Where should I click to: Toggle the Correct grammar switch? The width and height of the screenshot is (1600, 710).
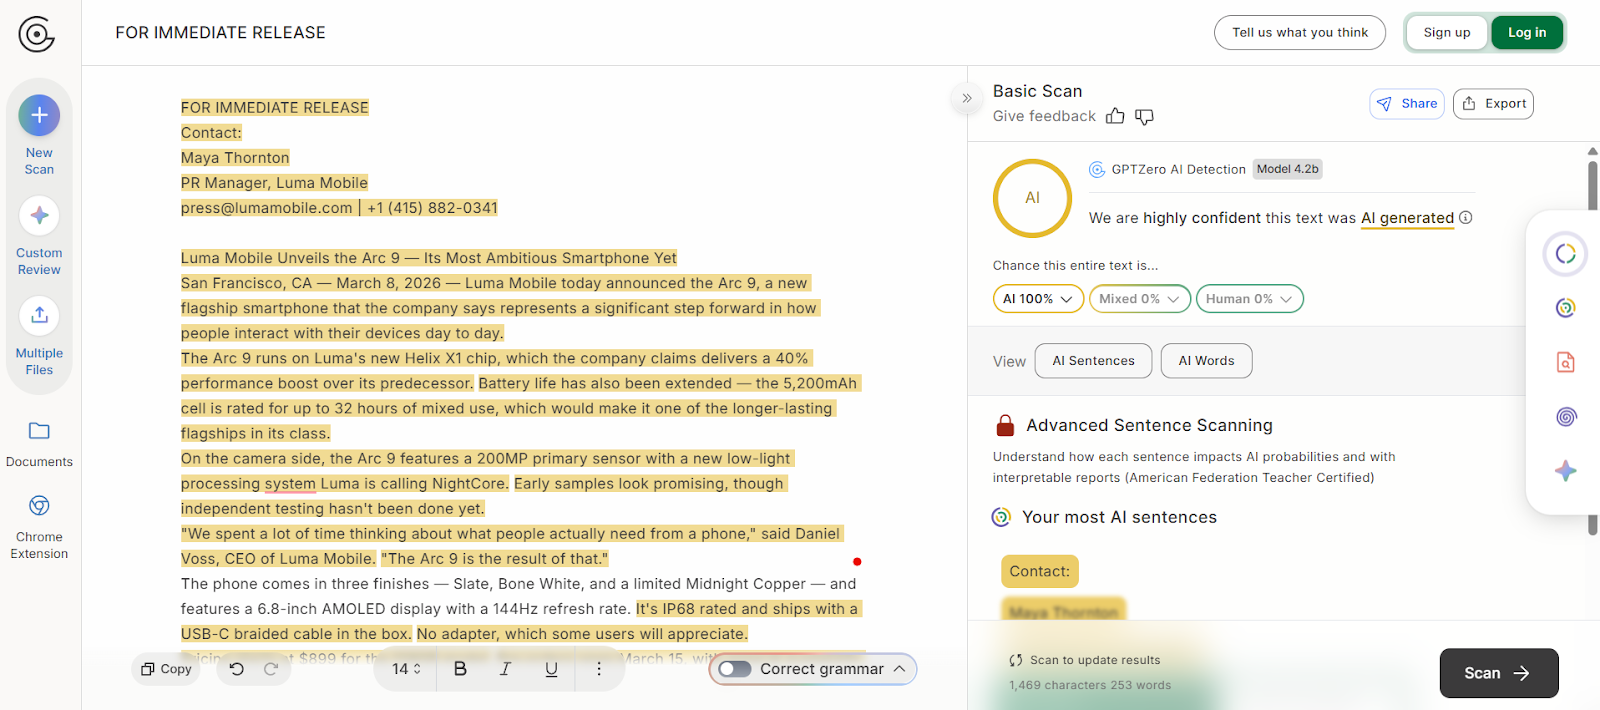point(735,669)
